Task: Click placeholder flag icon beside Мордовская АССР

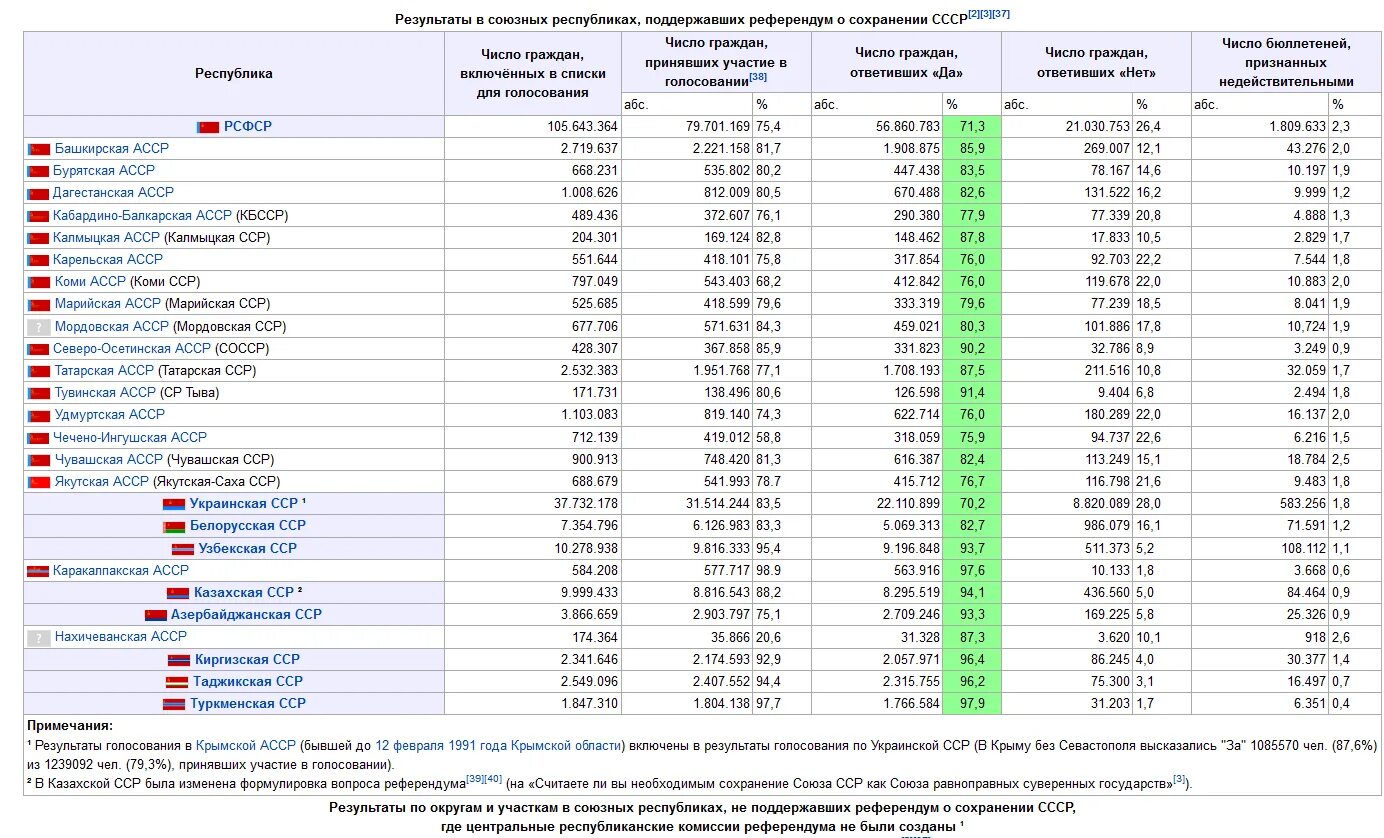Action: tap(39, 327)
